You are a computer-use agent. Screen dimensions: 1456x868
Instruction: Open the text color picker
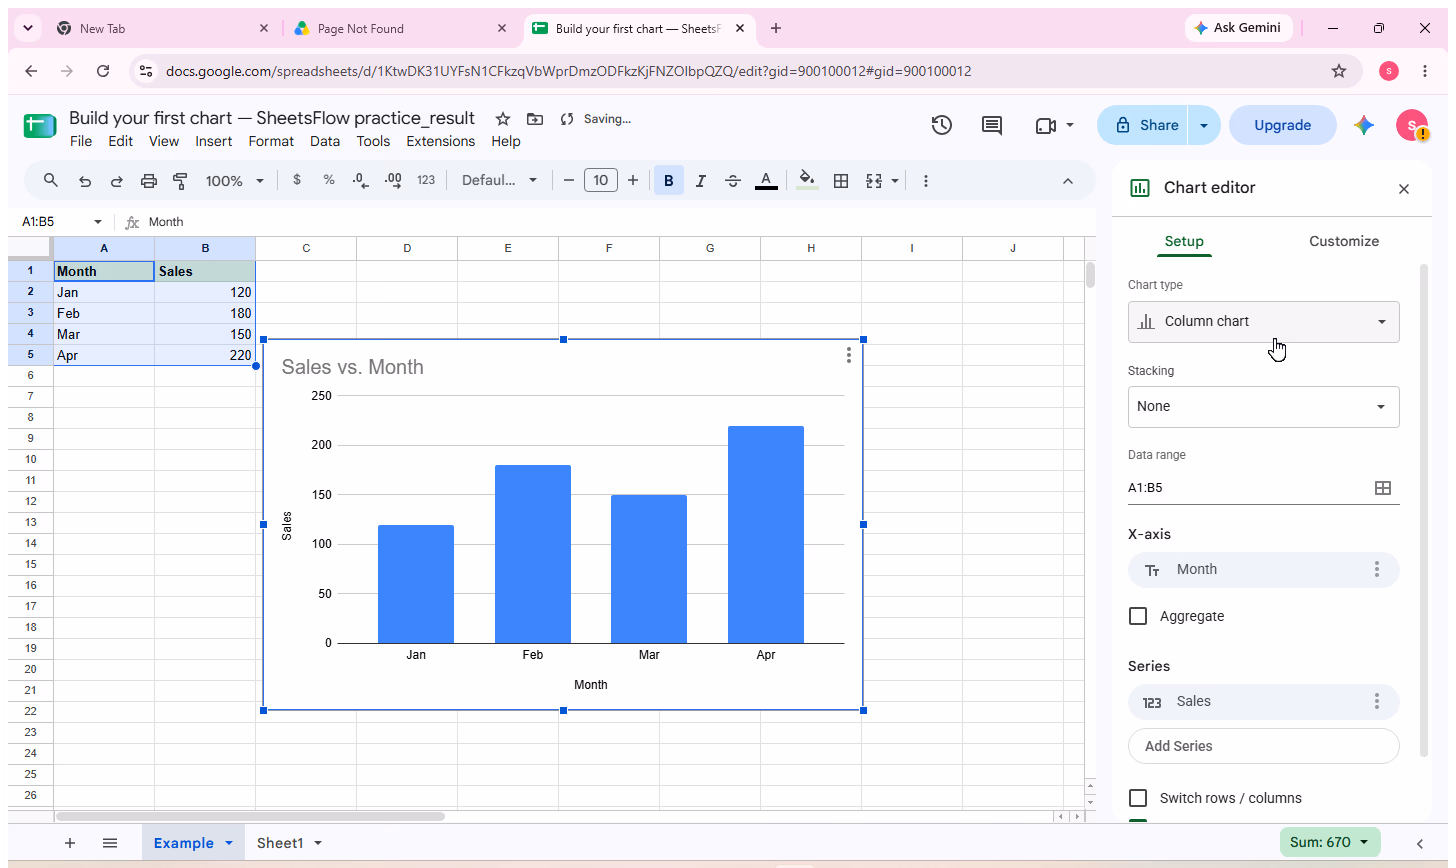(x=766, y=181)
